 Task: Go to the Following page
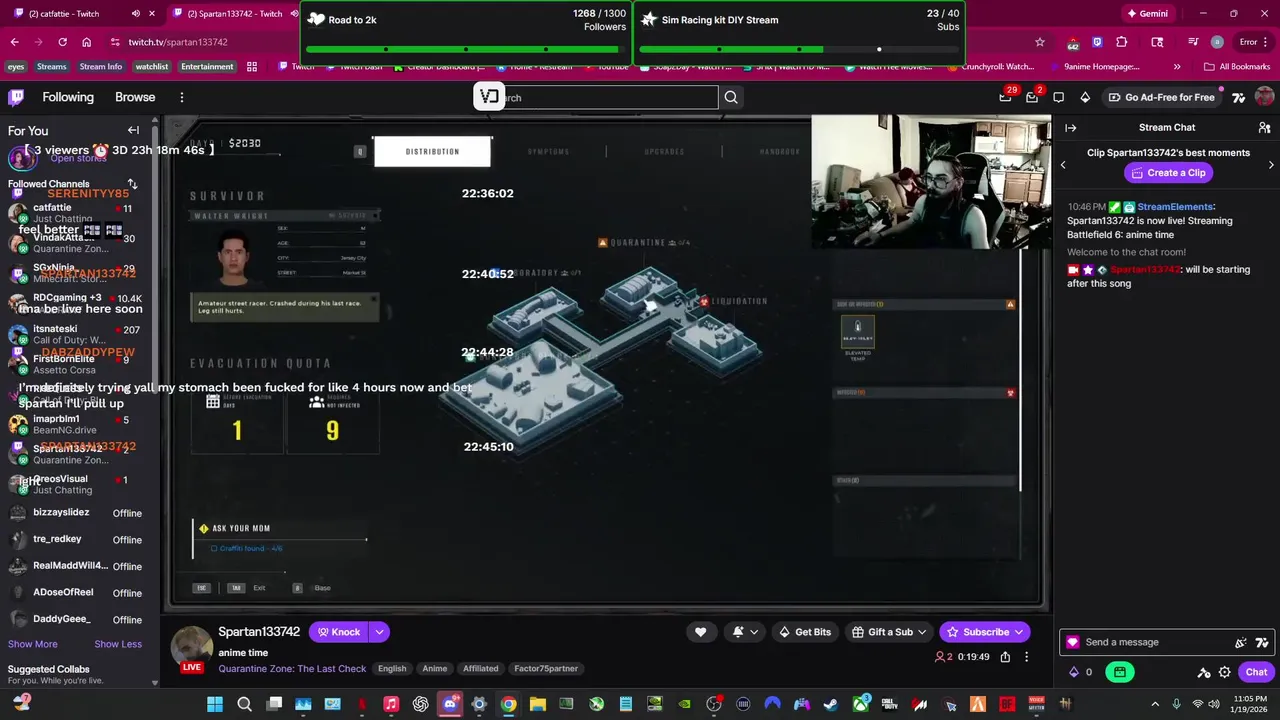coord(68,97)
